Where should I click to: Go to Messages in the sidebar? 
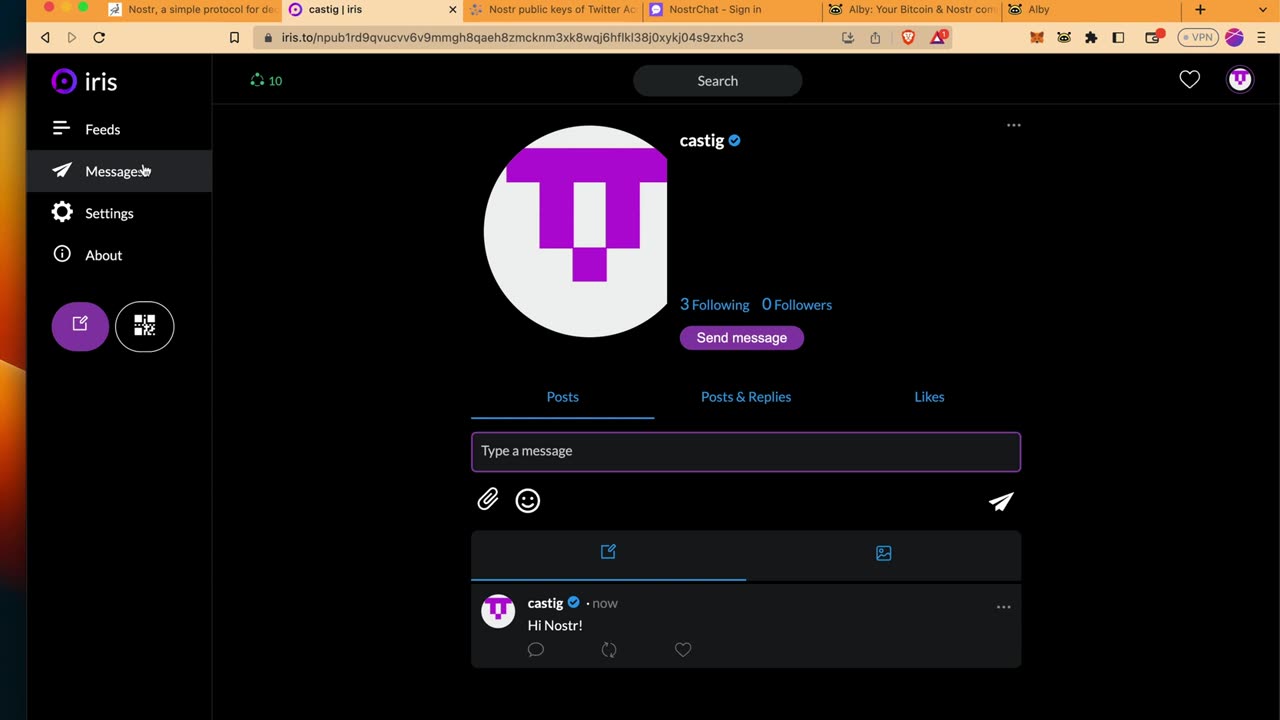(x=119, y=171)
